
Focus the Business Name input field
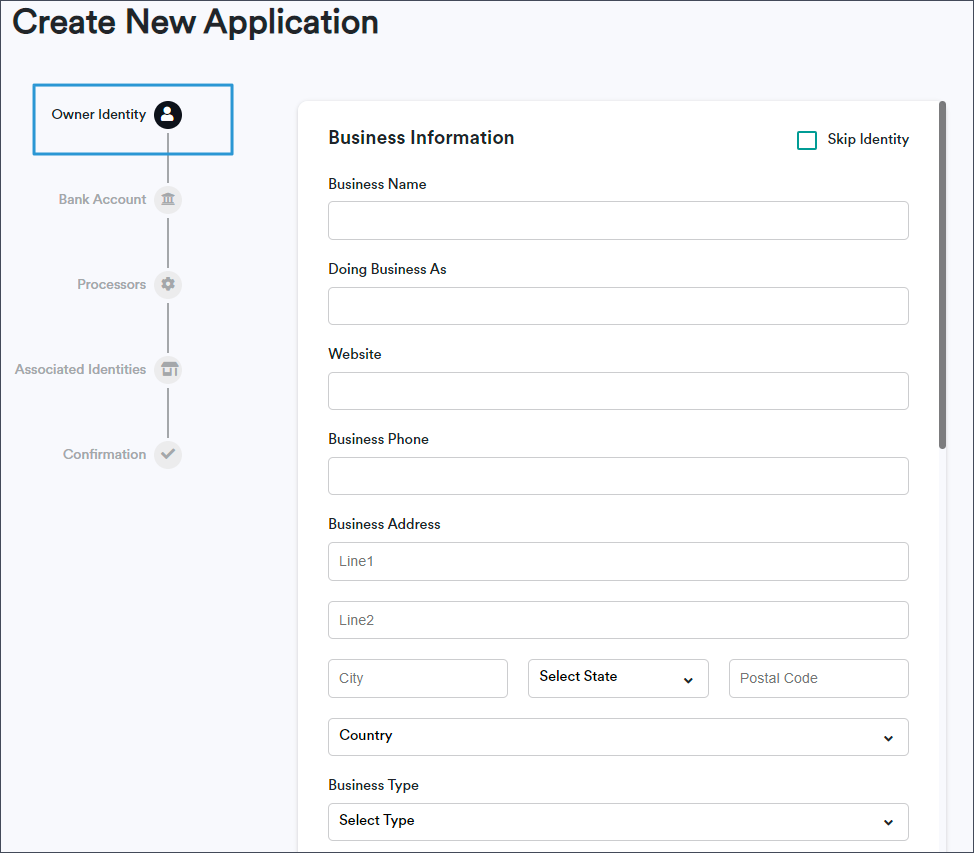point(618,221)
